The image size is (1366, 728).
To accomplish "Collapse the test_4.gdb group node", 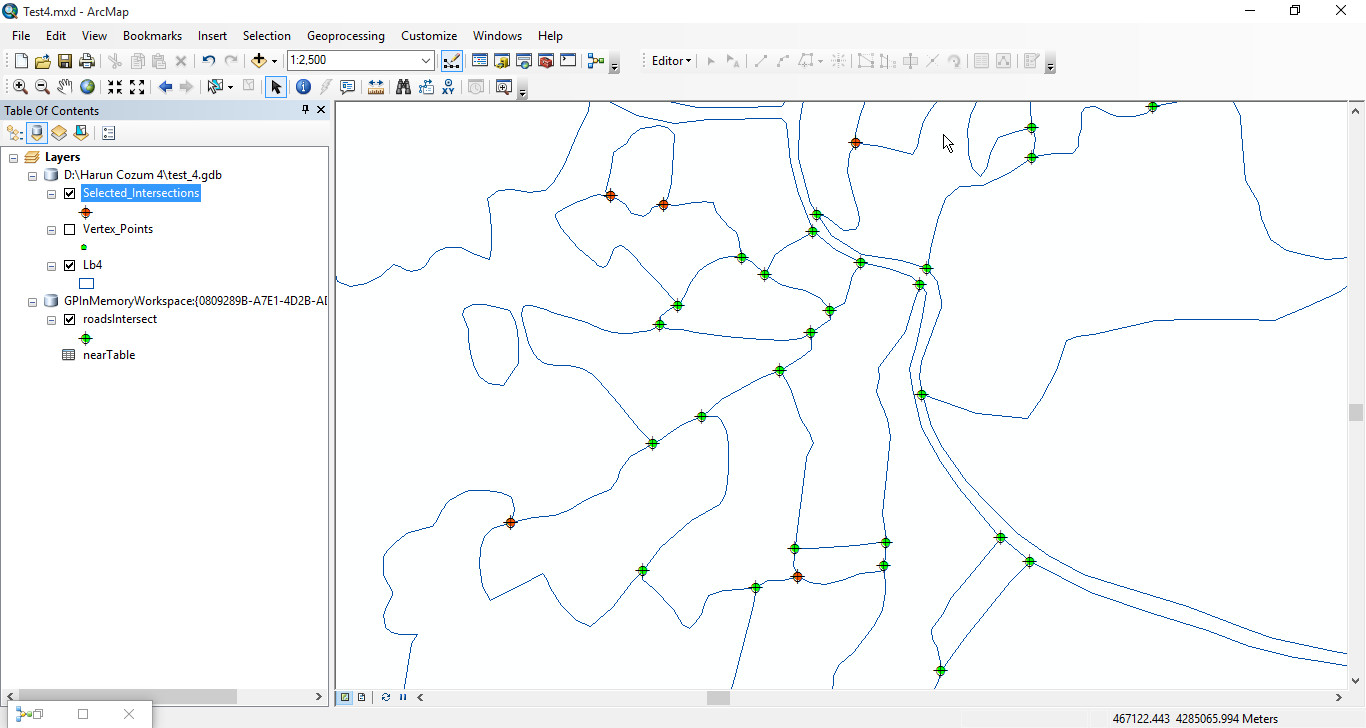I will [33, 175].
